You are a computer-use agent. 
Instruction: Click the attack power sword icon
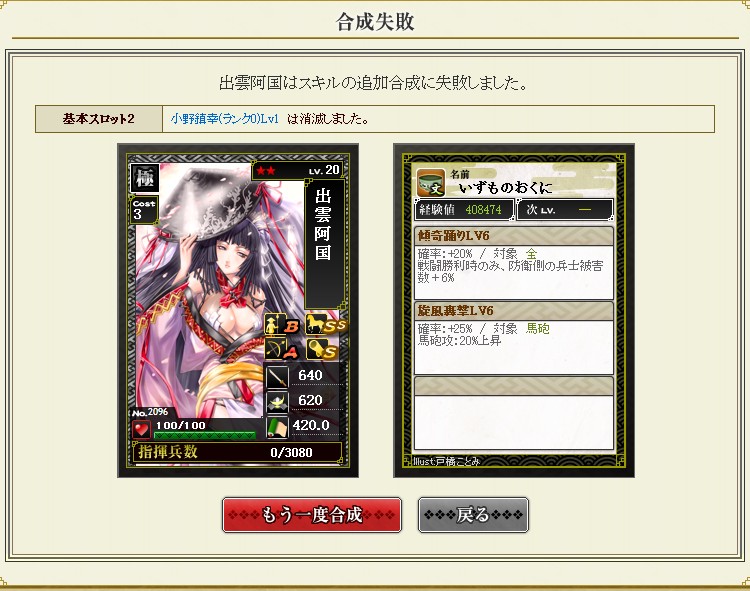[277, 376]
